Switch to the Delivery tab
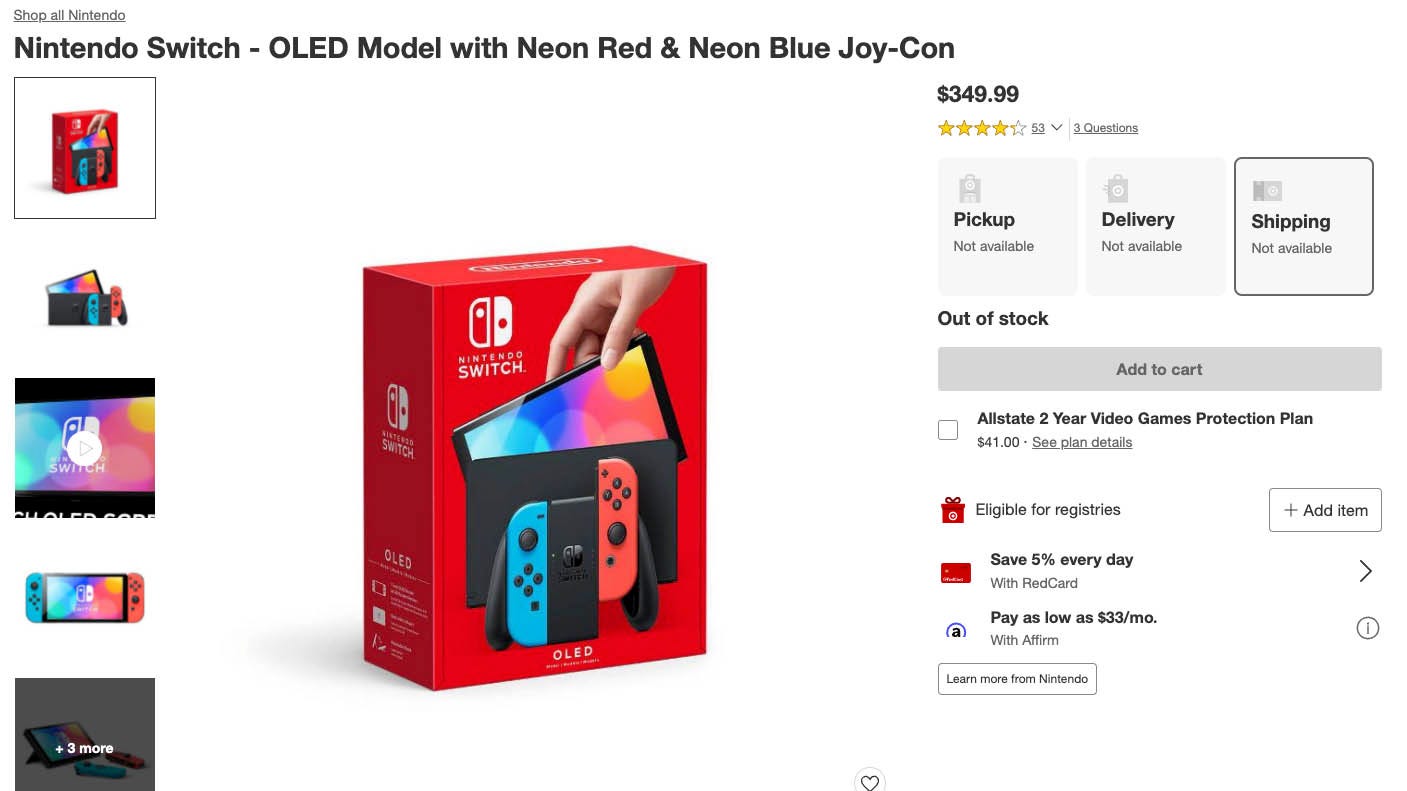The width and height of the screenshot is (1407, 791). click(1155, 226)
